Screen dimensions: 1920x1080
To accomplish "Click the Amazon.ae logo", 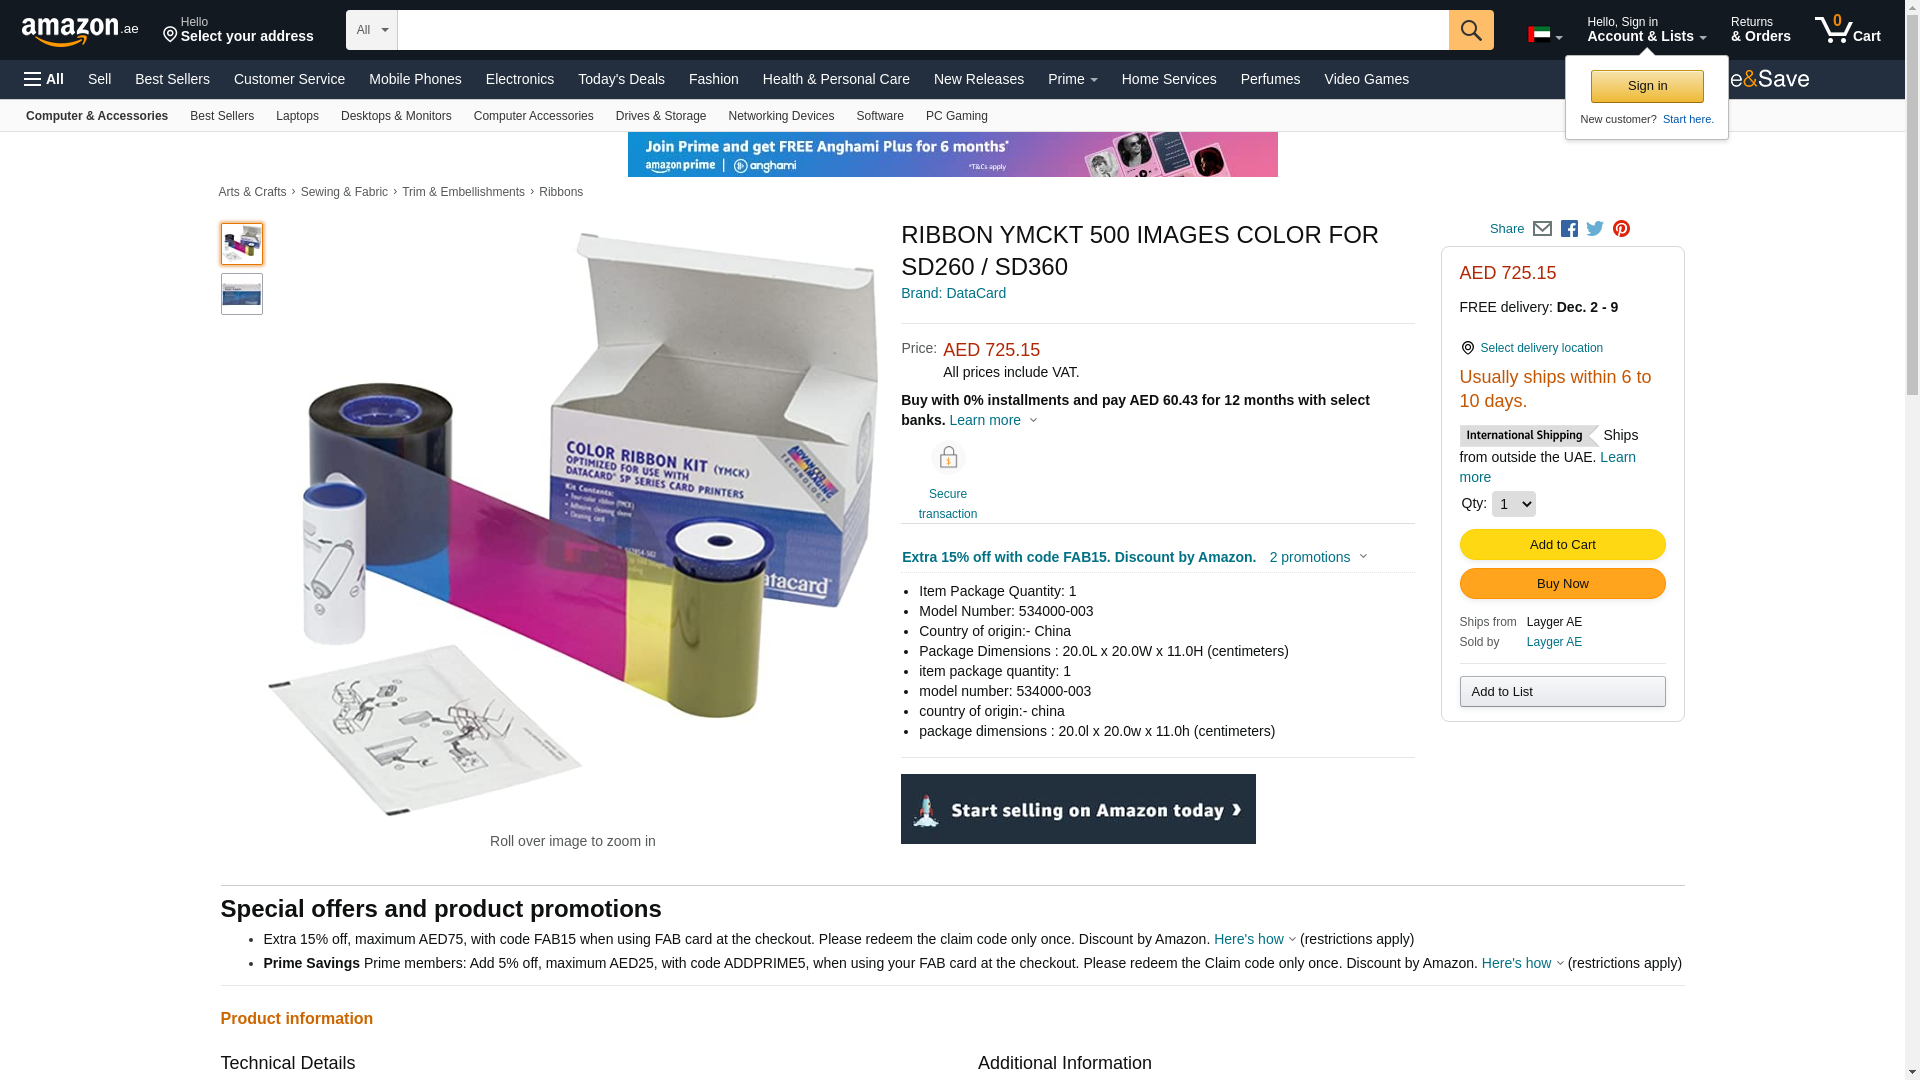I will (x=80, y=31).
